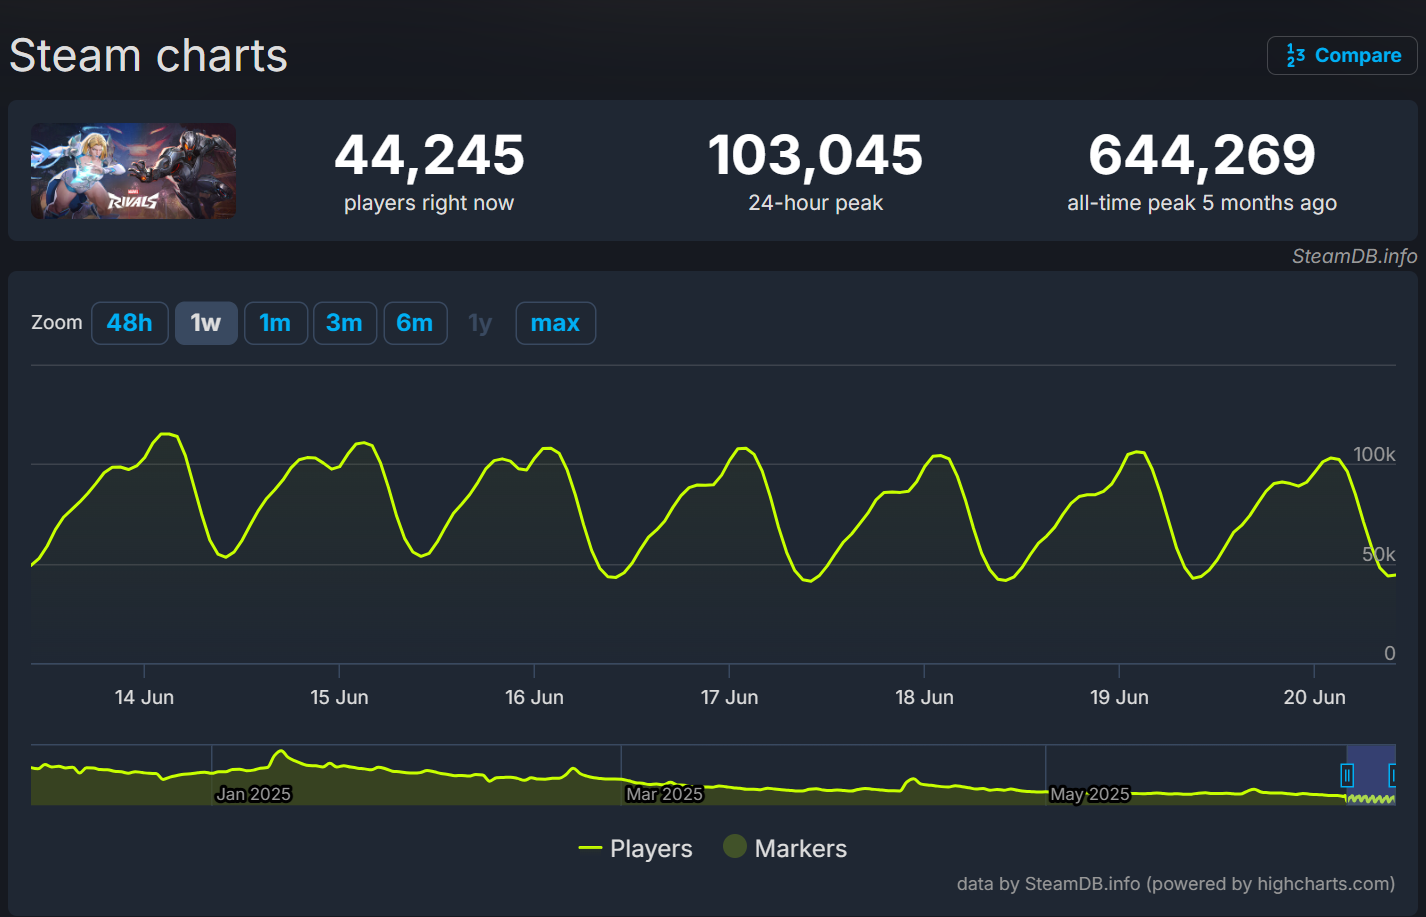Click the Compare ranking icon
Screen dimensions: 1426x917
[1295, 55]
